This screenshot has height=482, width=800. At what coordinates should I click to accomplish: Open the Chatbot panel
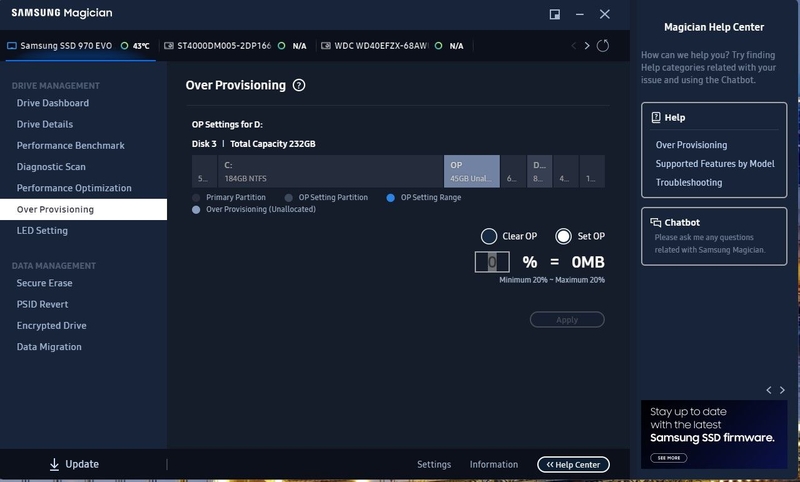click(x=714, y=236)
